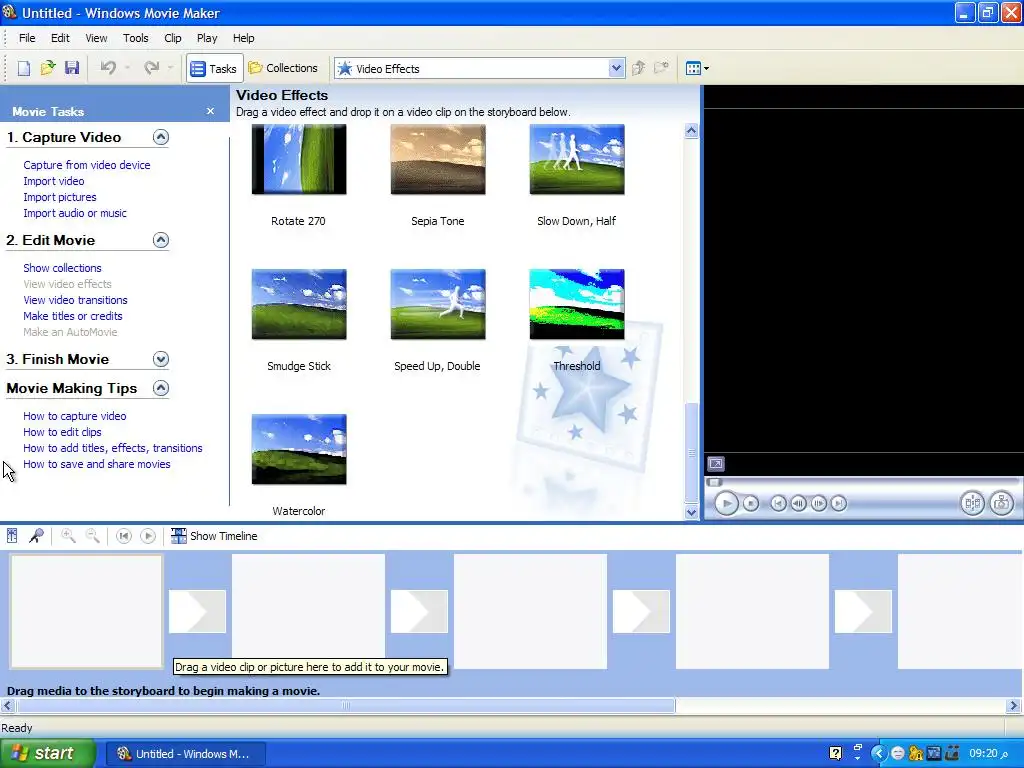Screen dimensions: 1024x768
Task: Click effects list scroll up arrow
Action: pos(692,131)
